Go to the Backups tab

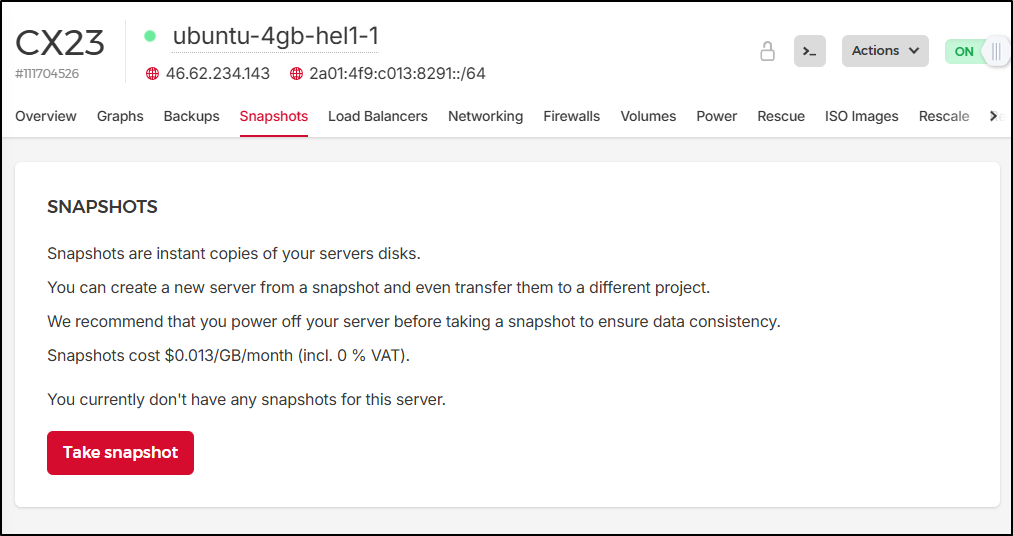click(191, 116)
